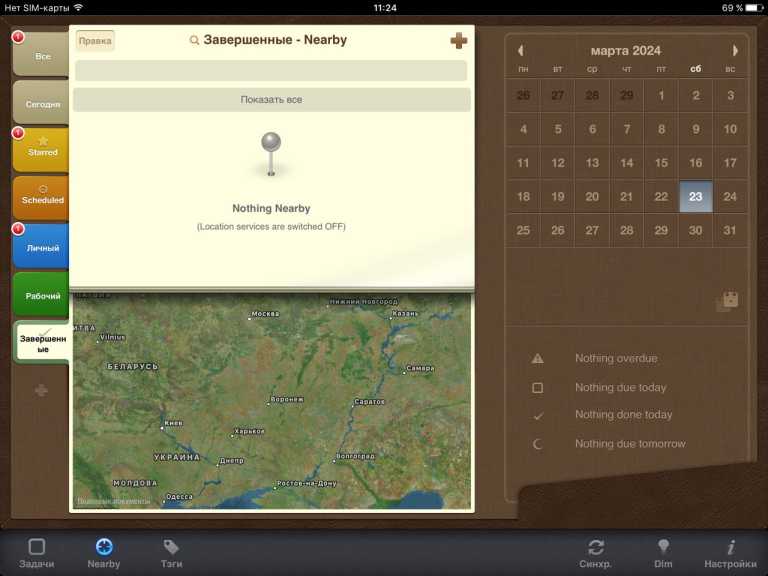Open Settings info icon
Viewport: 768px width, 576px height.
click(x=730, y=547)
